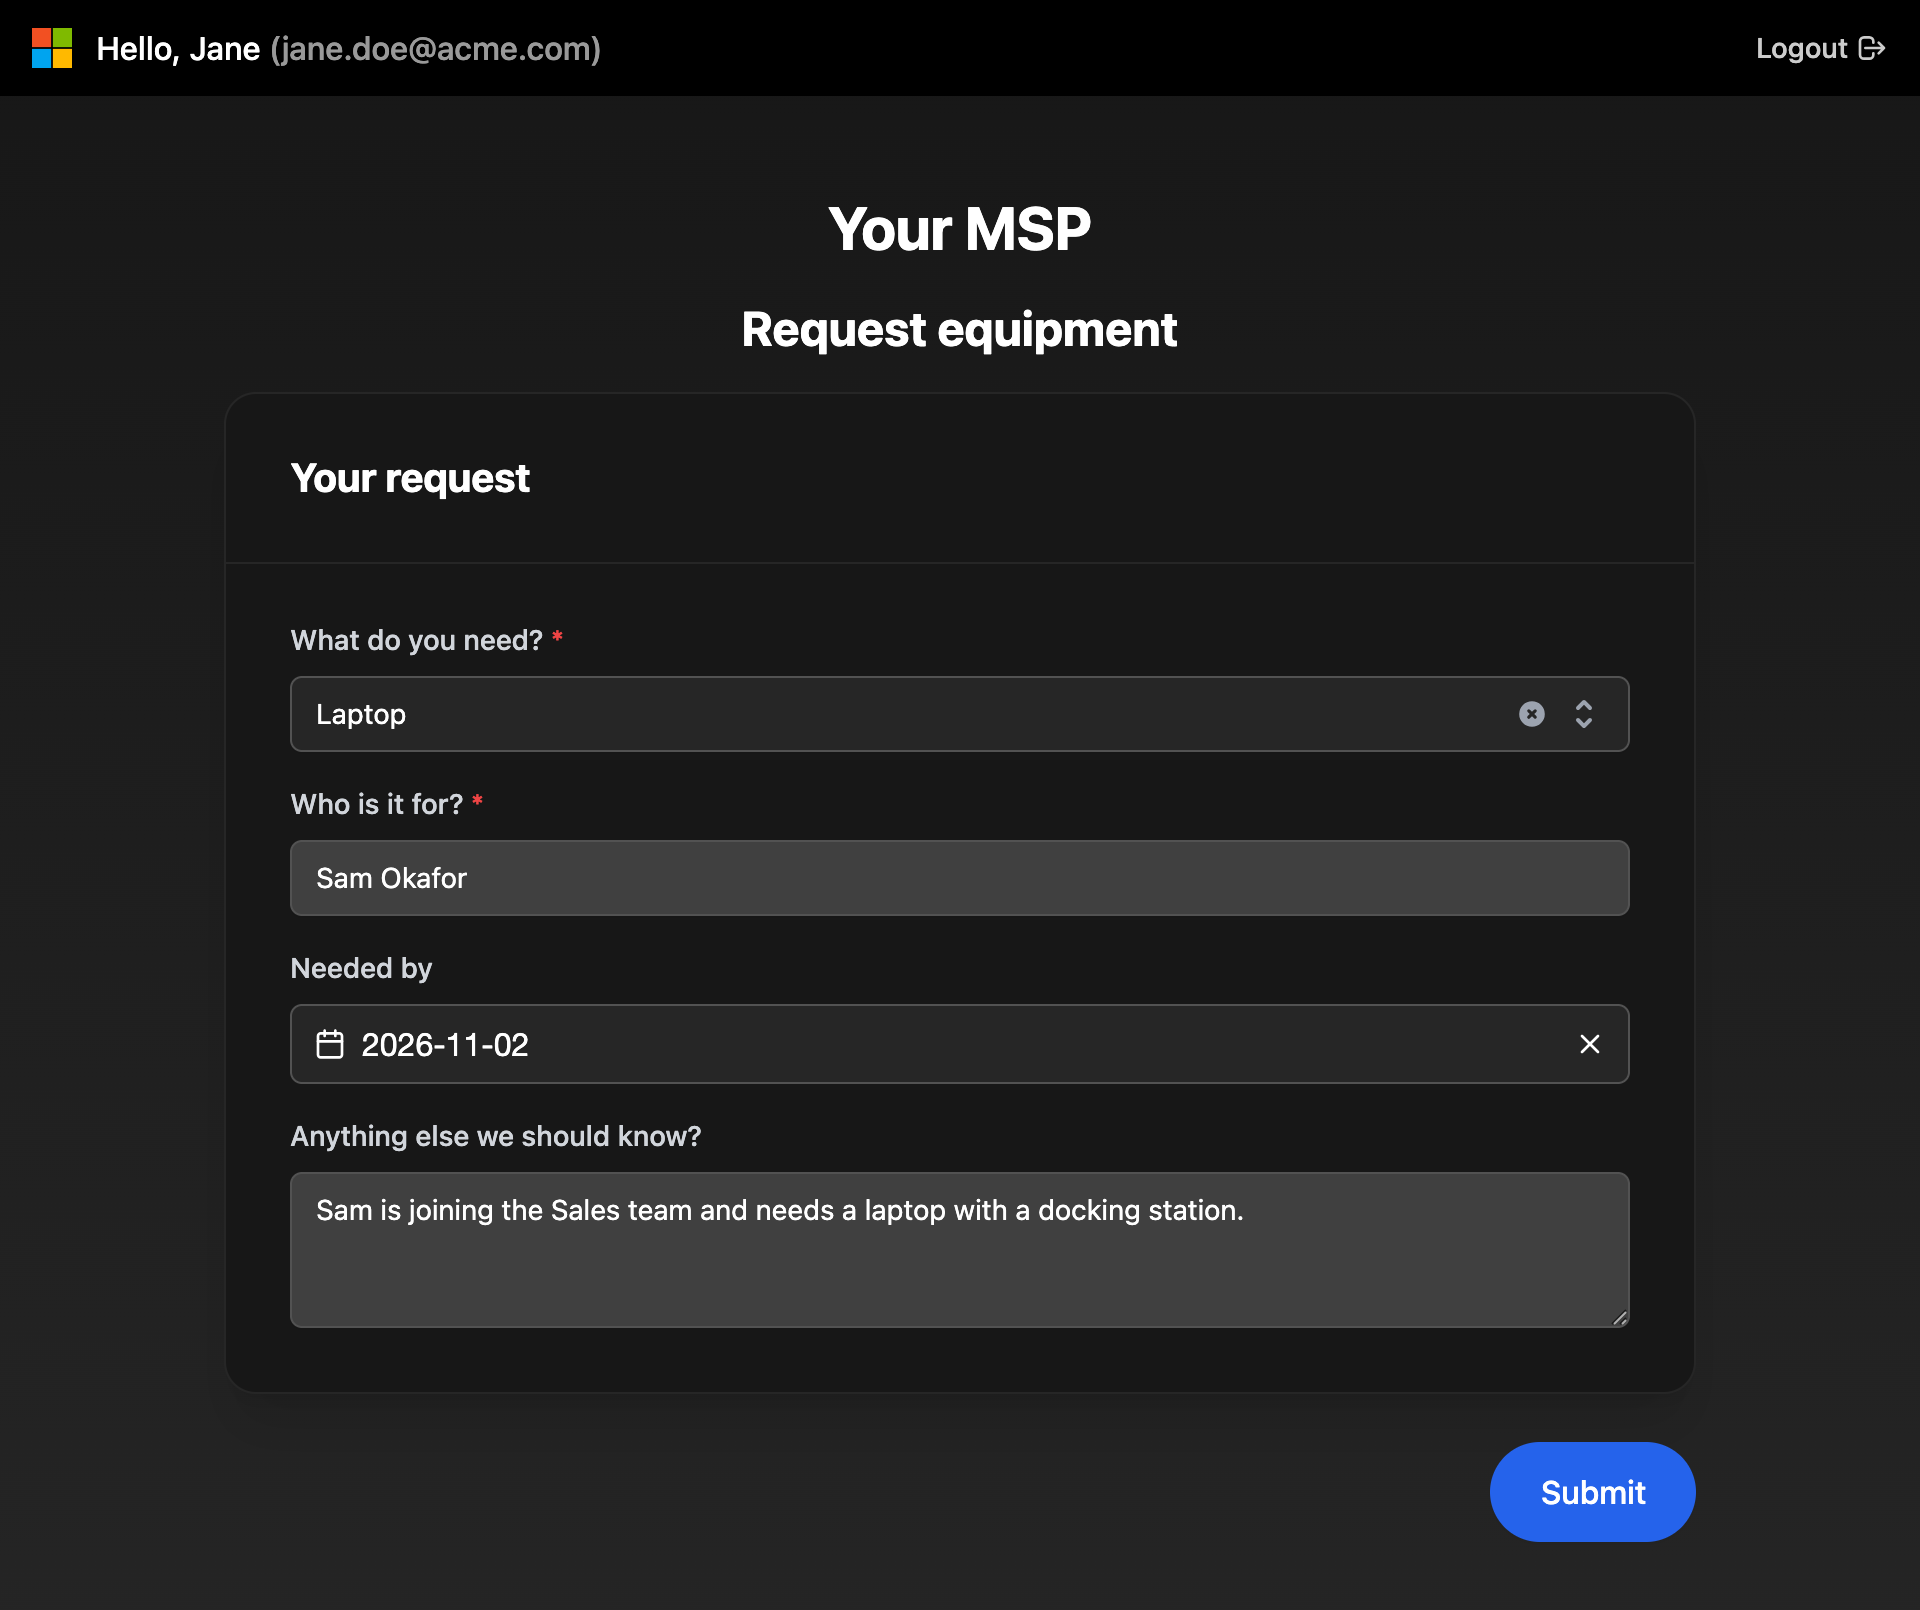Click the 'Hello, Jane' greeting text

pos(178,49)
